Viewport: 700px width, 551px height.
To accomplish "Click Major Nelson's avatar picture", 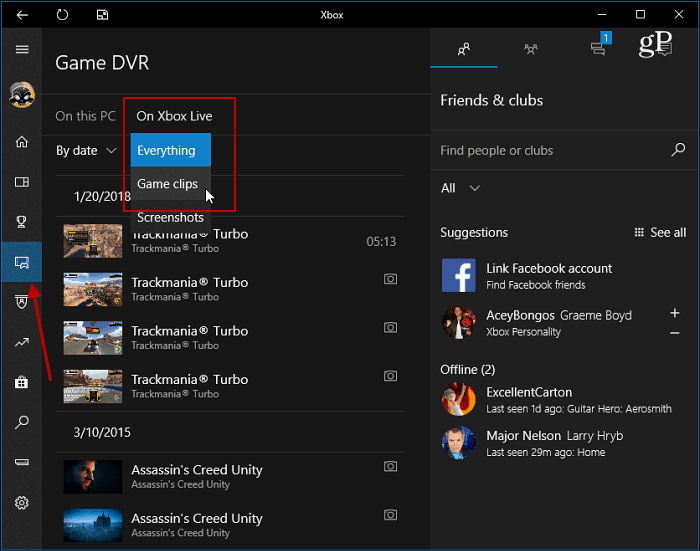I will point(458,442).
